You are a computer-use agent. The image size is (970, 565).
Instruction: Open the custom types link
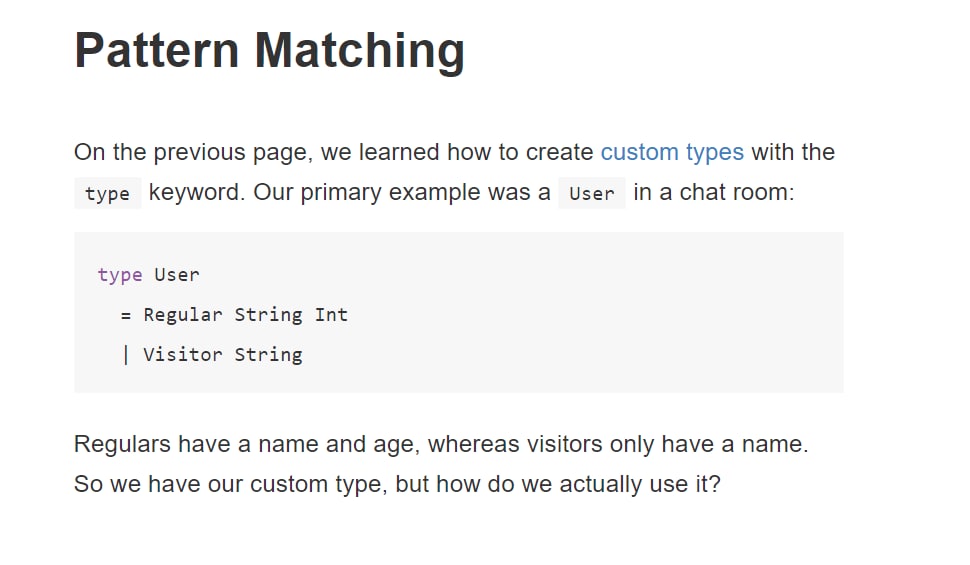[x=672, y=153]
